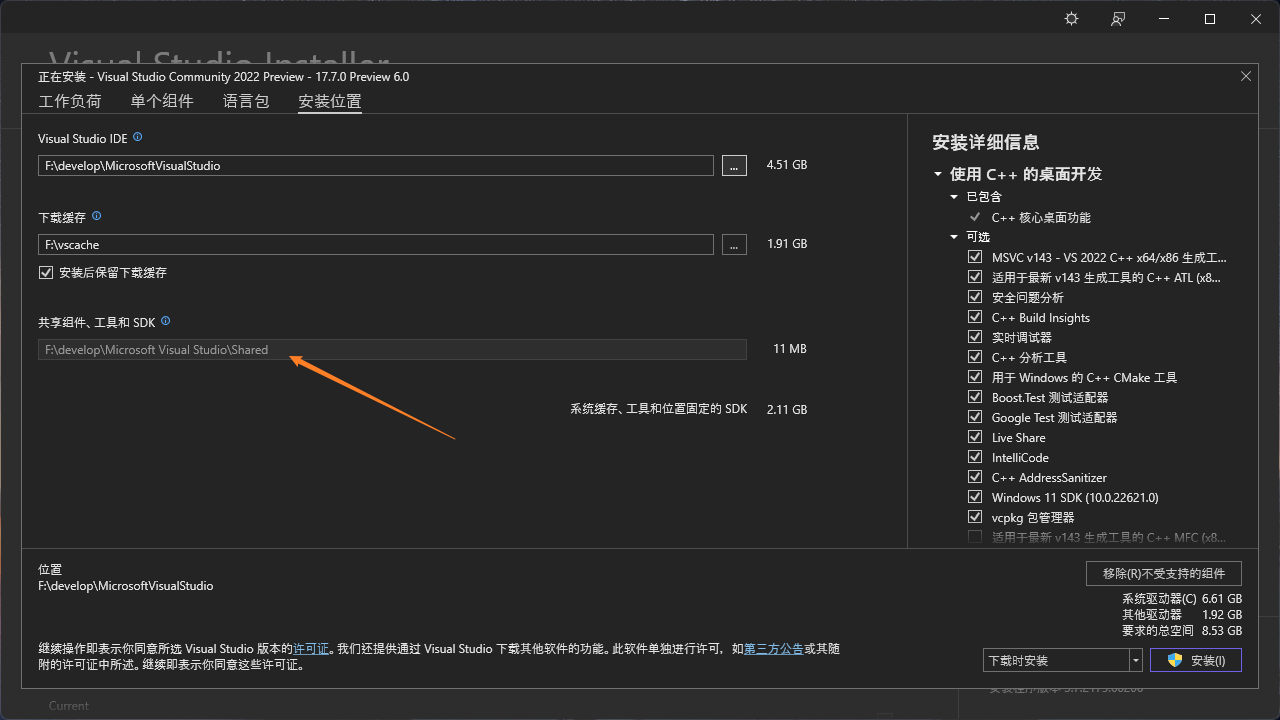This screenshot has width=1280, height=720.
Task: Click the Visual Studio IDE path field
Action: point(376,166)
